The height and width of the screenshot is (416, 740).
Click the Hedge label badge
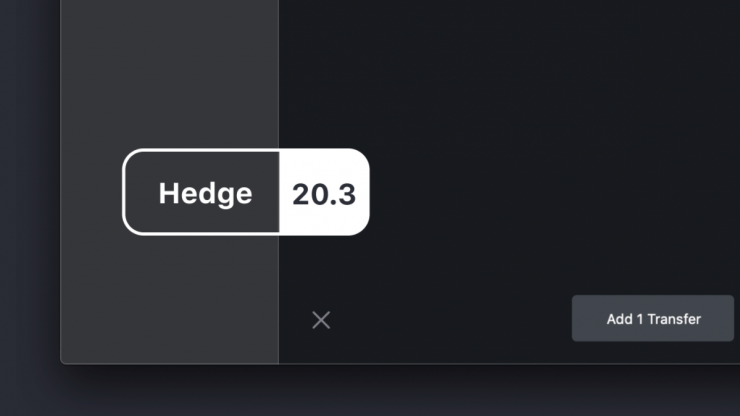tap(204, 192)
